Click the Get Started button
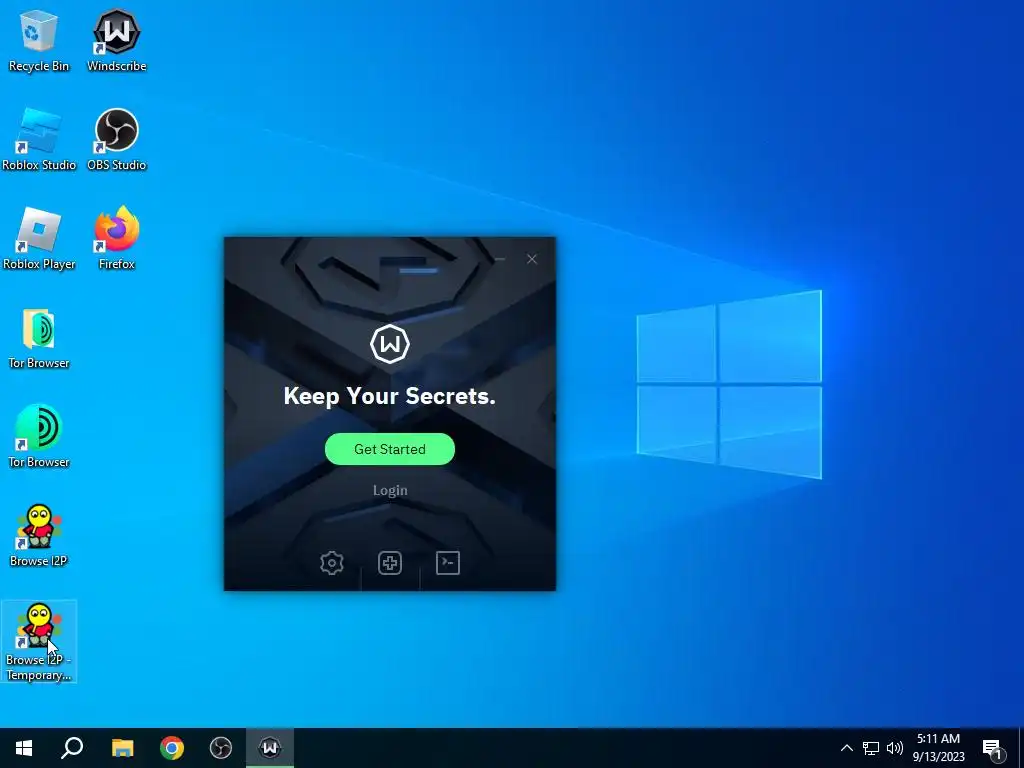Screen dimensions: 1024x768 tap(390, 449)
